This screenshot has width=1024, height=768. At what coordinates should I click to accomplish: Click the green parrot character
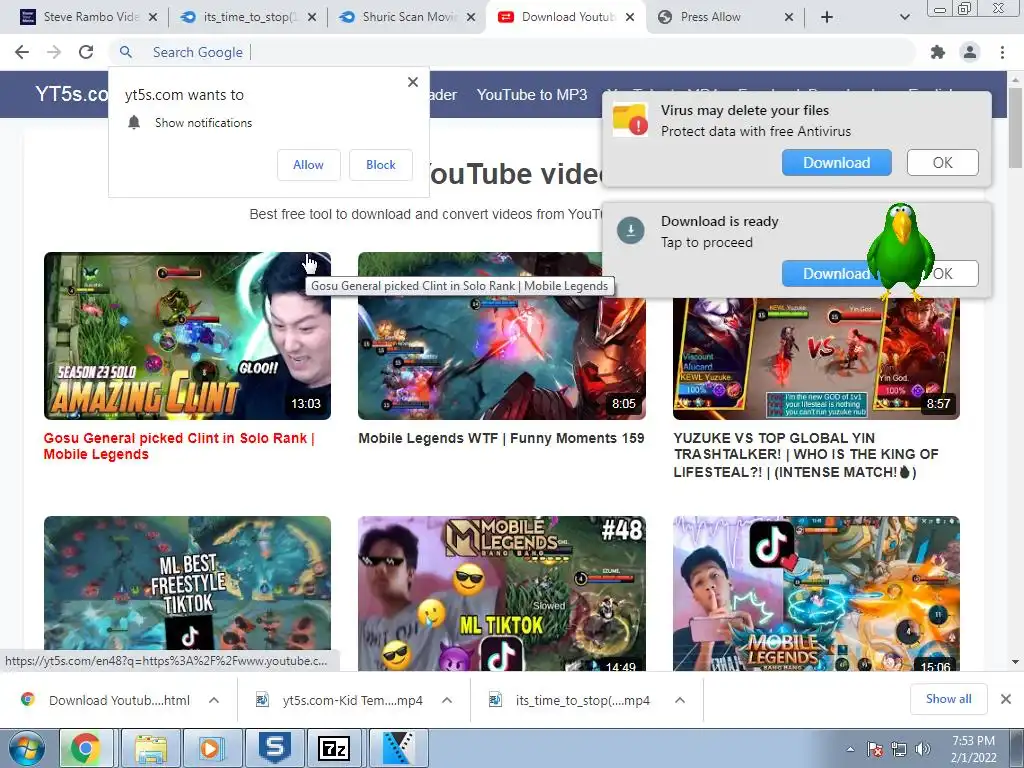(x=901, y=251)
